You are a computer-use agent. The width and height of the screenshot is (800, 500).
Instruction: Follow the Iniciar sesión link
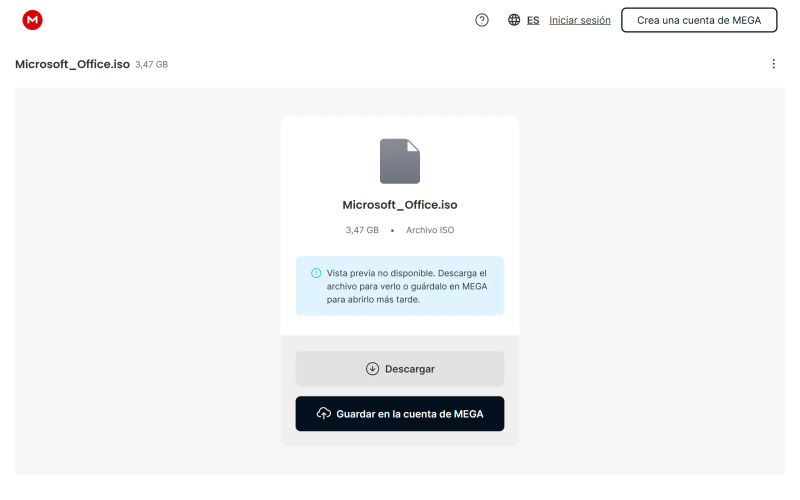pyautogui.click(x=580, y=20)
